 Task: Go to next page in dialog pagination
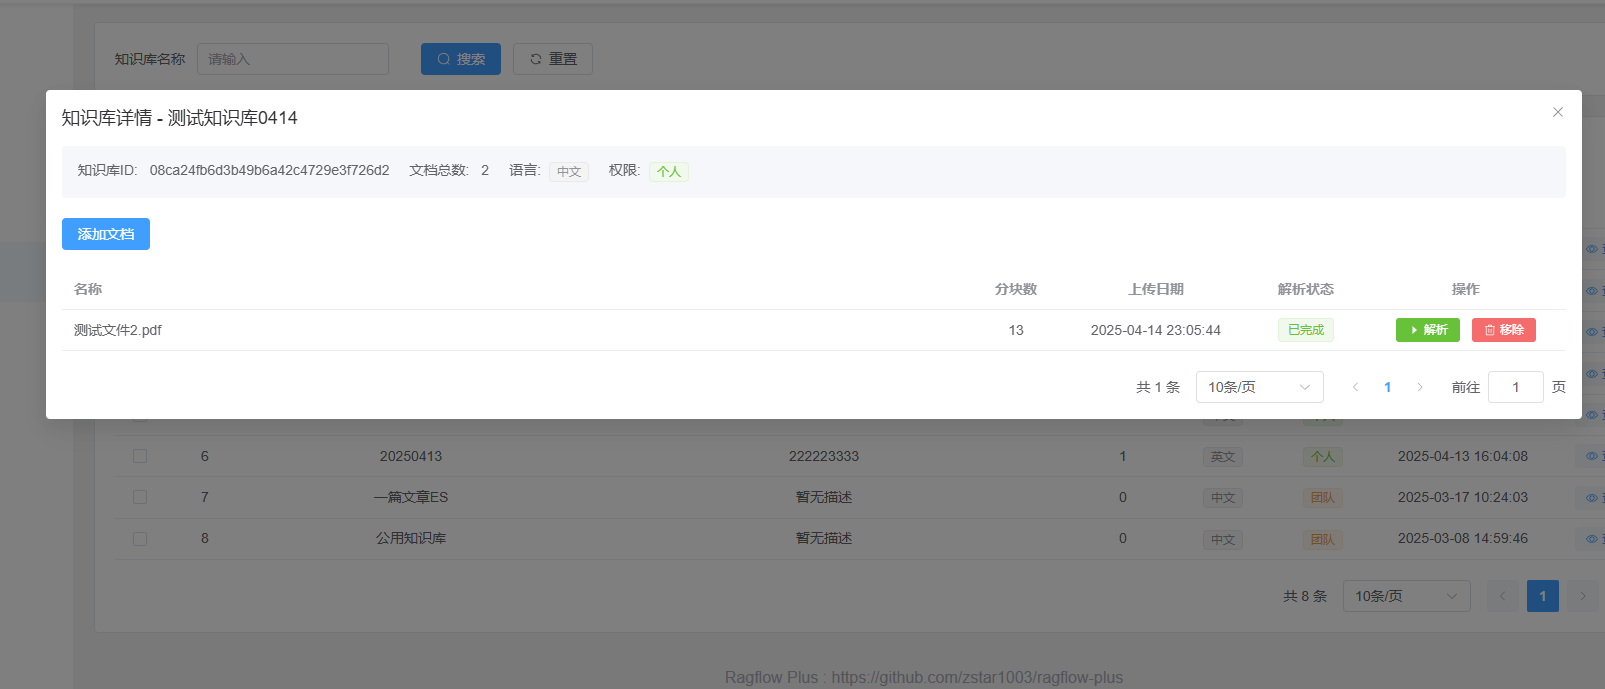(x=1420, y=387)
